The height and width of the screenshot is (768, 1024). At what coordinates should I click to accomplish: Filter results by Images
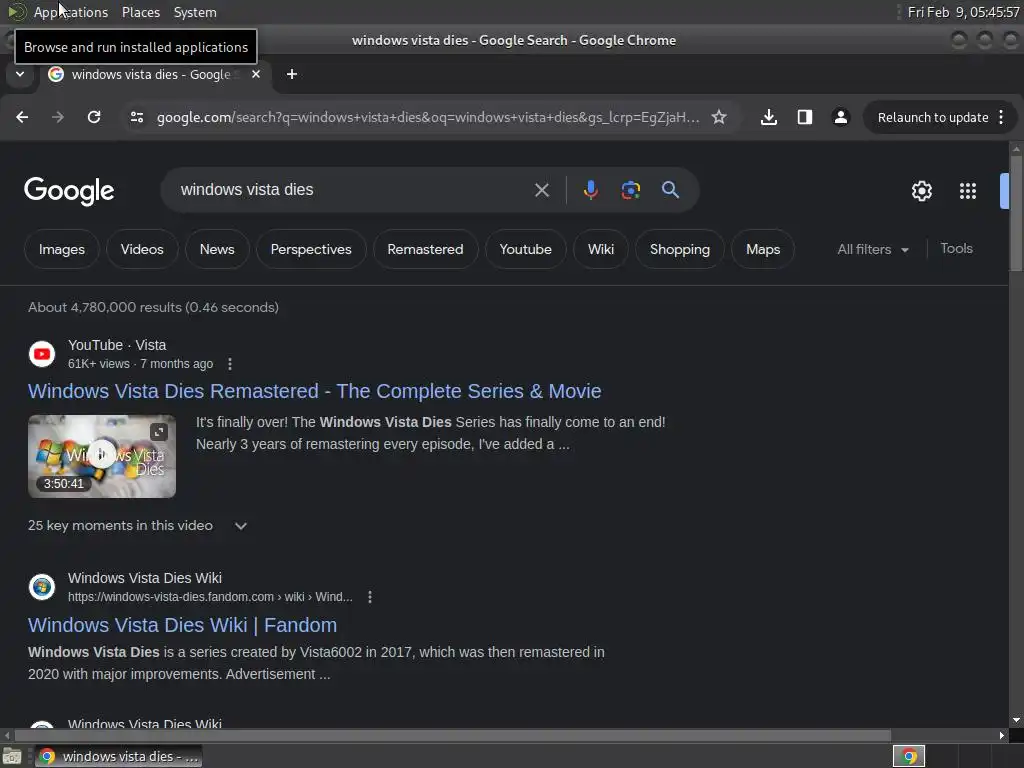click(x=61, y=249)
